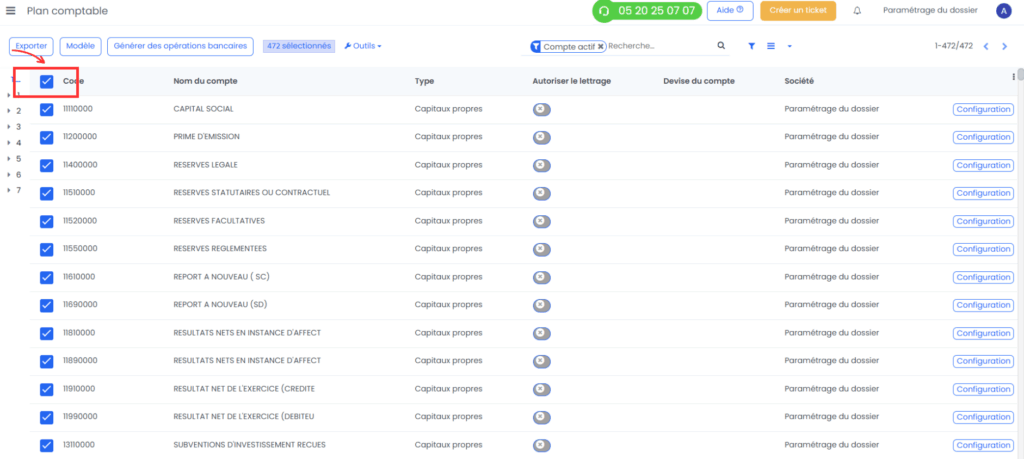Sort by the Société column header

pos(799,81)
